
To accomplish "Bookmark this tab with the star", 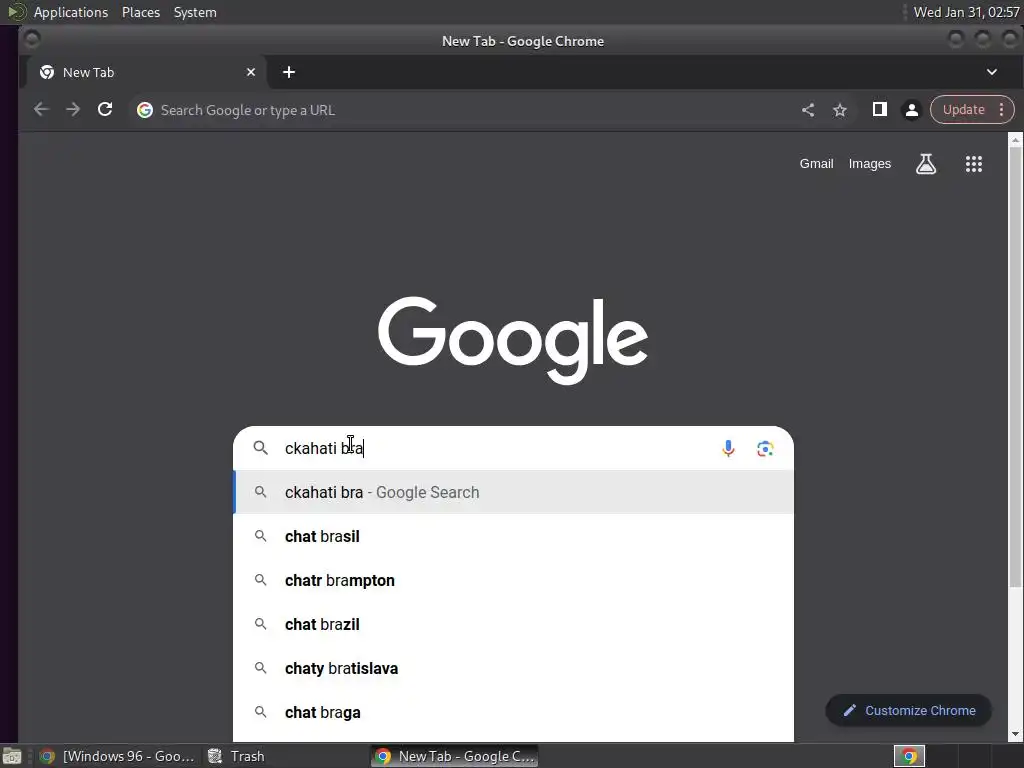I will pyautogui.click(x=840, y=110).
